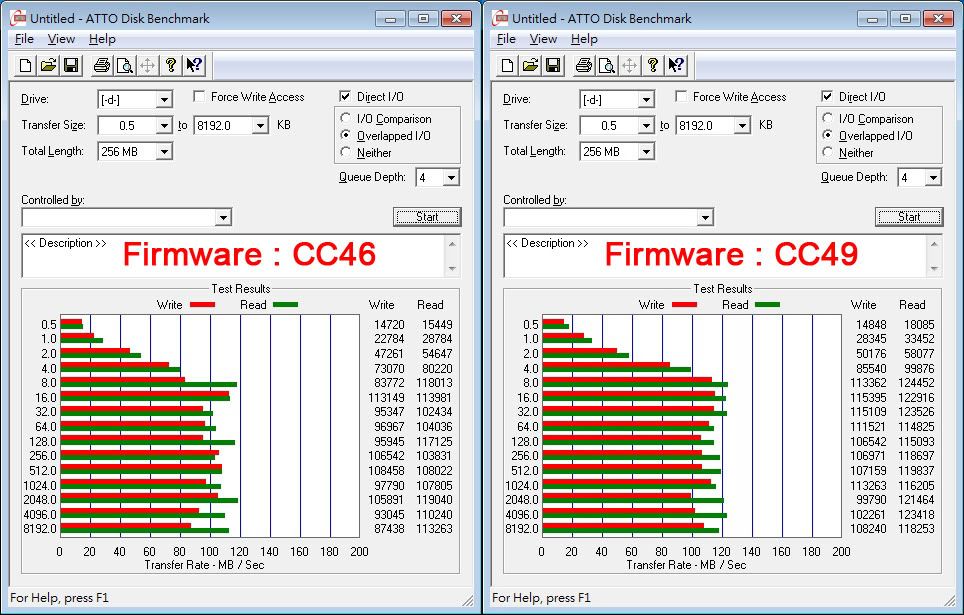
Task: Click Print icon in CC49 window toolbar
Action: click(x=583, y=65)
